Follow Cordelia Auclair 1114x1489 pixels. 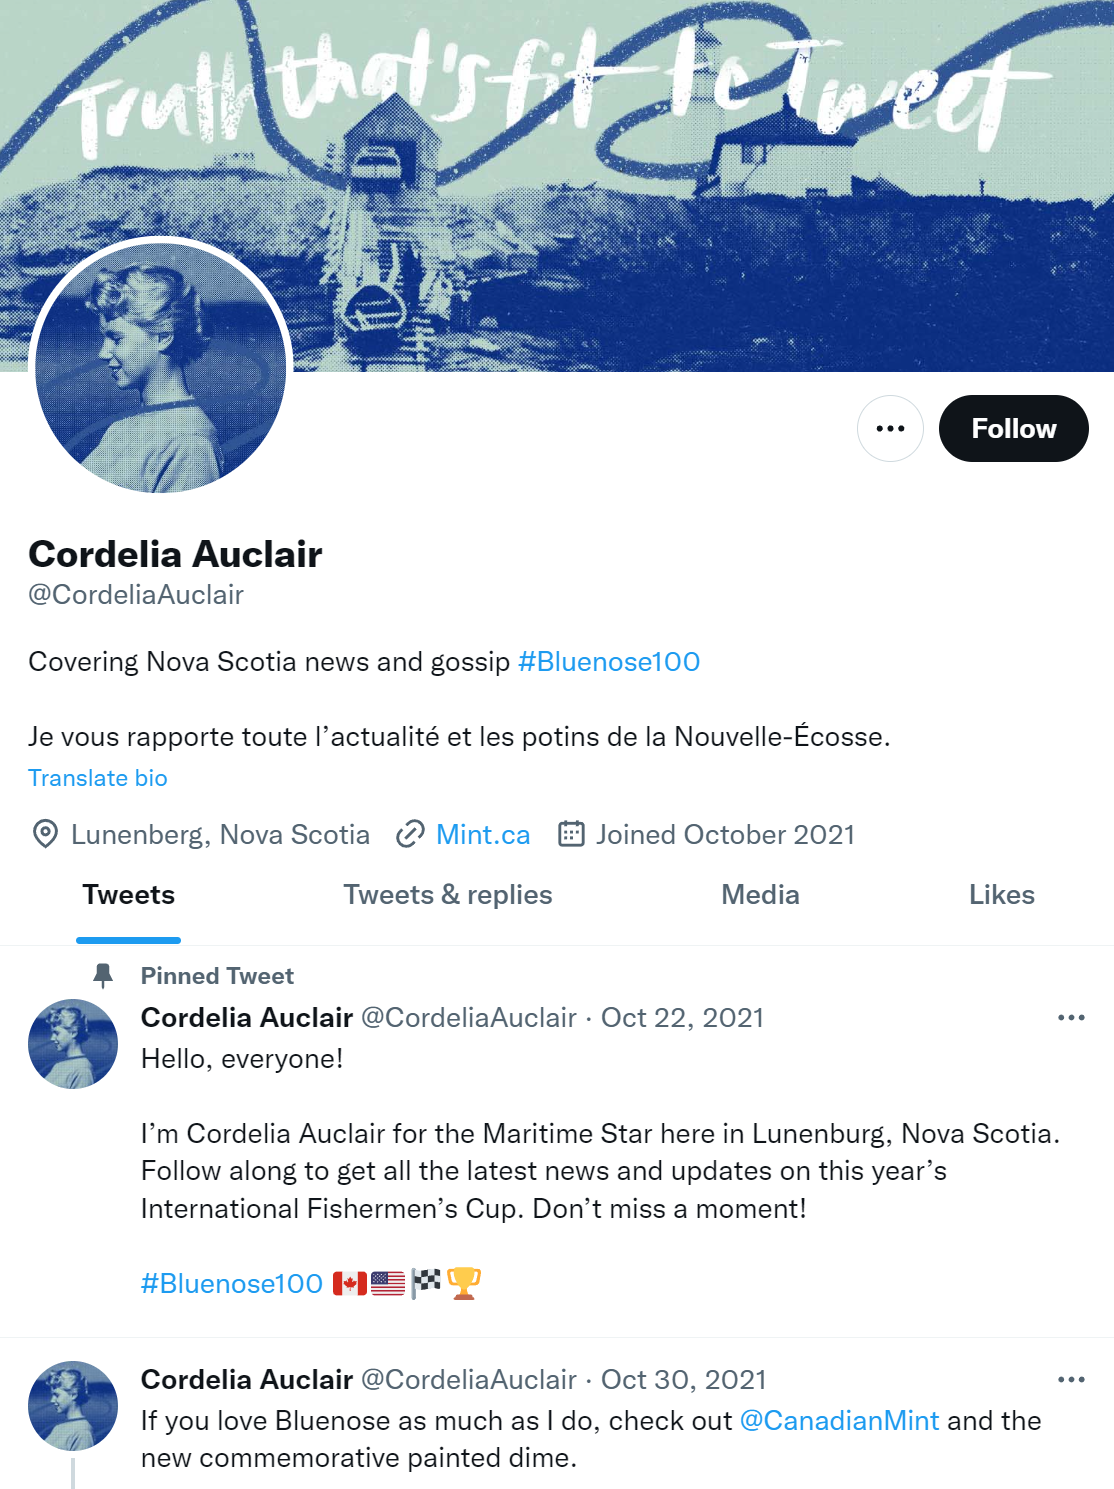point(1014,428)
